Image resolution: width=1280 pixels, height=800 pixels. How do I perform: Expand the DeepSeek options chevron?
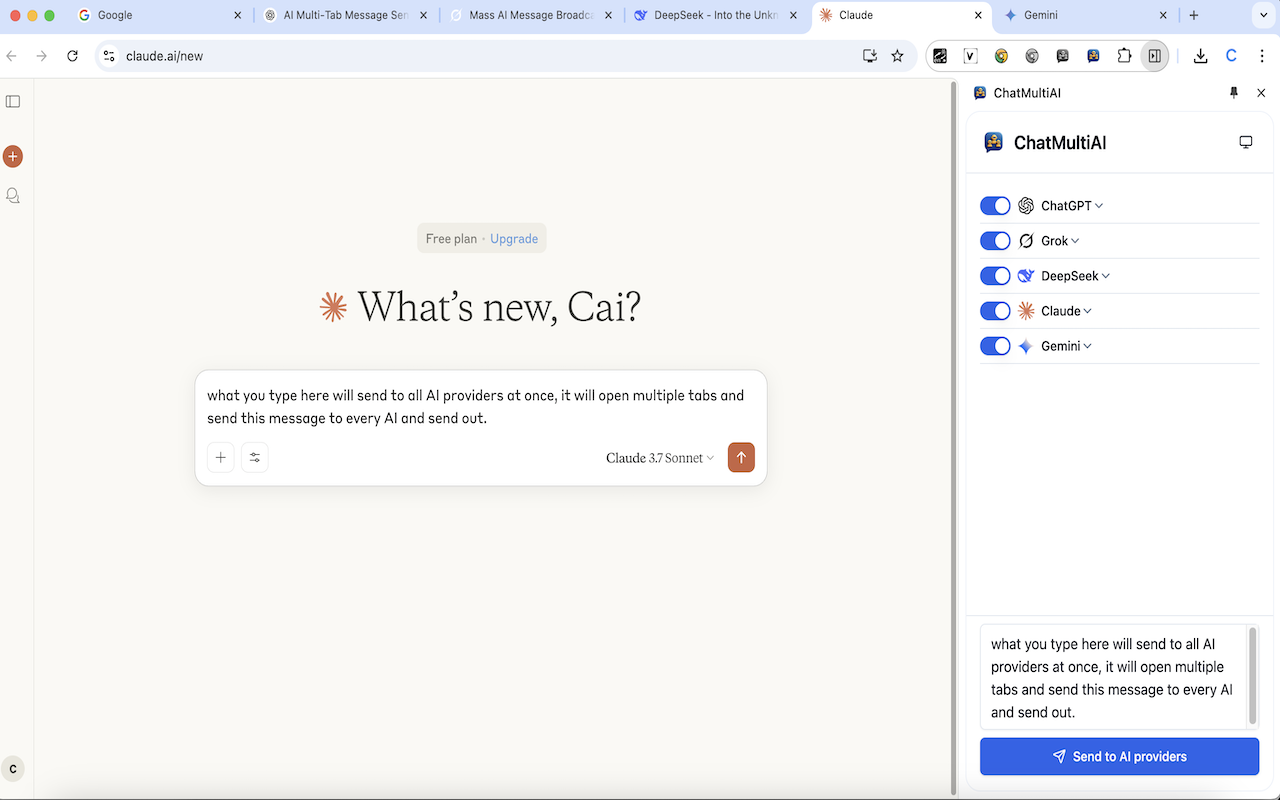click(x=1105, y=276)
